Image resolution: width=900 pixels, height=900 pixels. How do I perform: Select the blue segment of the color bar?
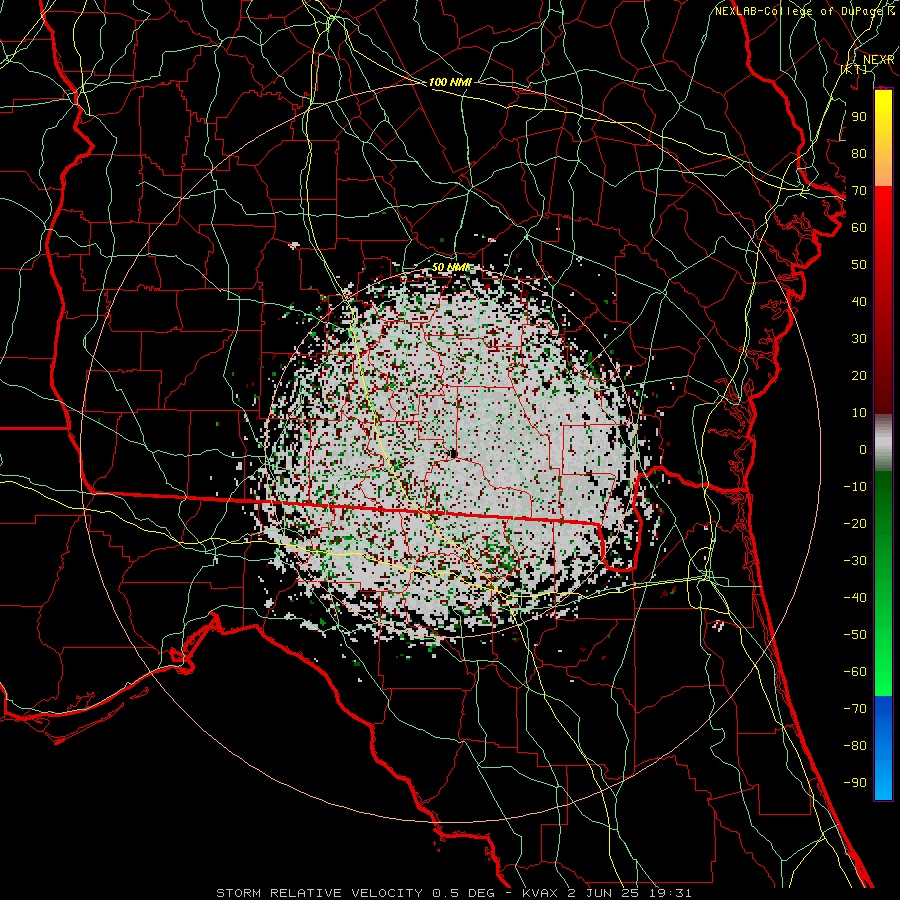pyautogui.click(x=883, y=748)
